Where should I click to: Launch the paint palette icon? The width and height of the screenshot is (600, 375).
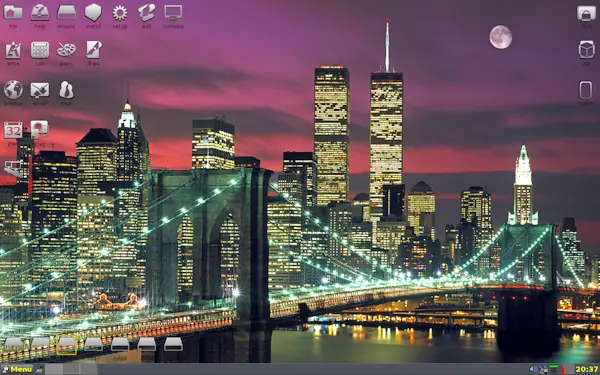66,50
